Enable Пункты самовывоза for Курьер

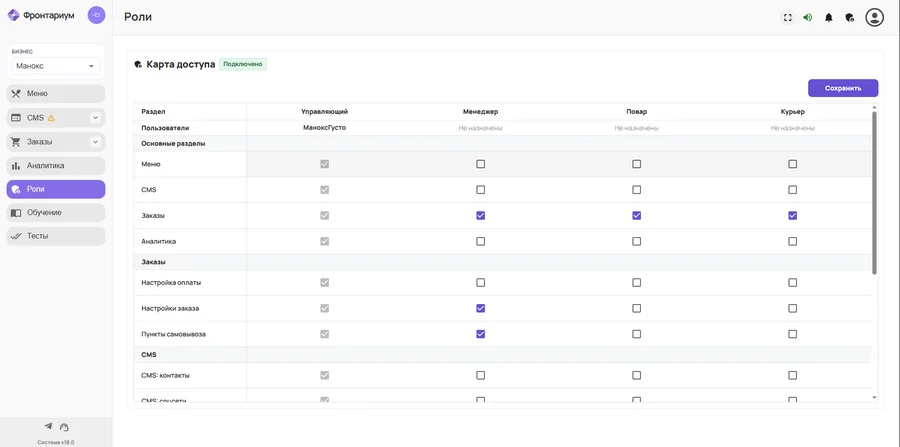793,334
